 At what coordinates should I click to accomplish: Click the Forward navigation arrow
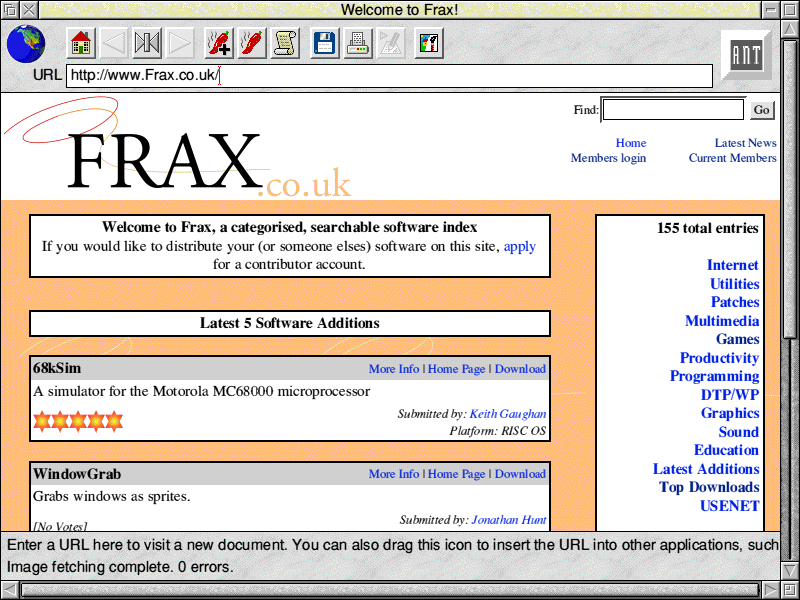coord(179,43)
